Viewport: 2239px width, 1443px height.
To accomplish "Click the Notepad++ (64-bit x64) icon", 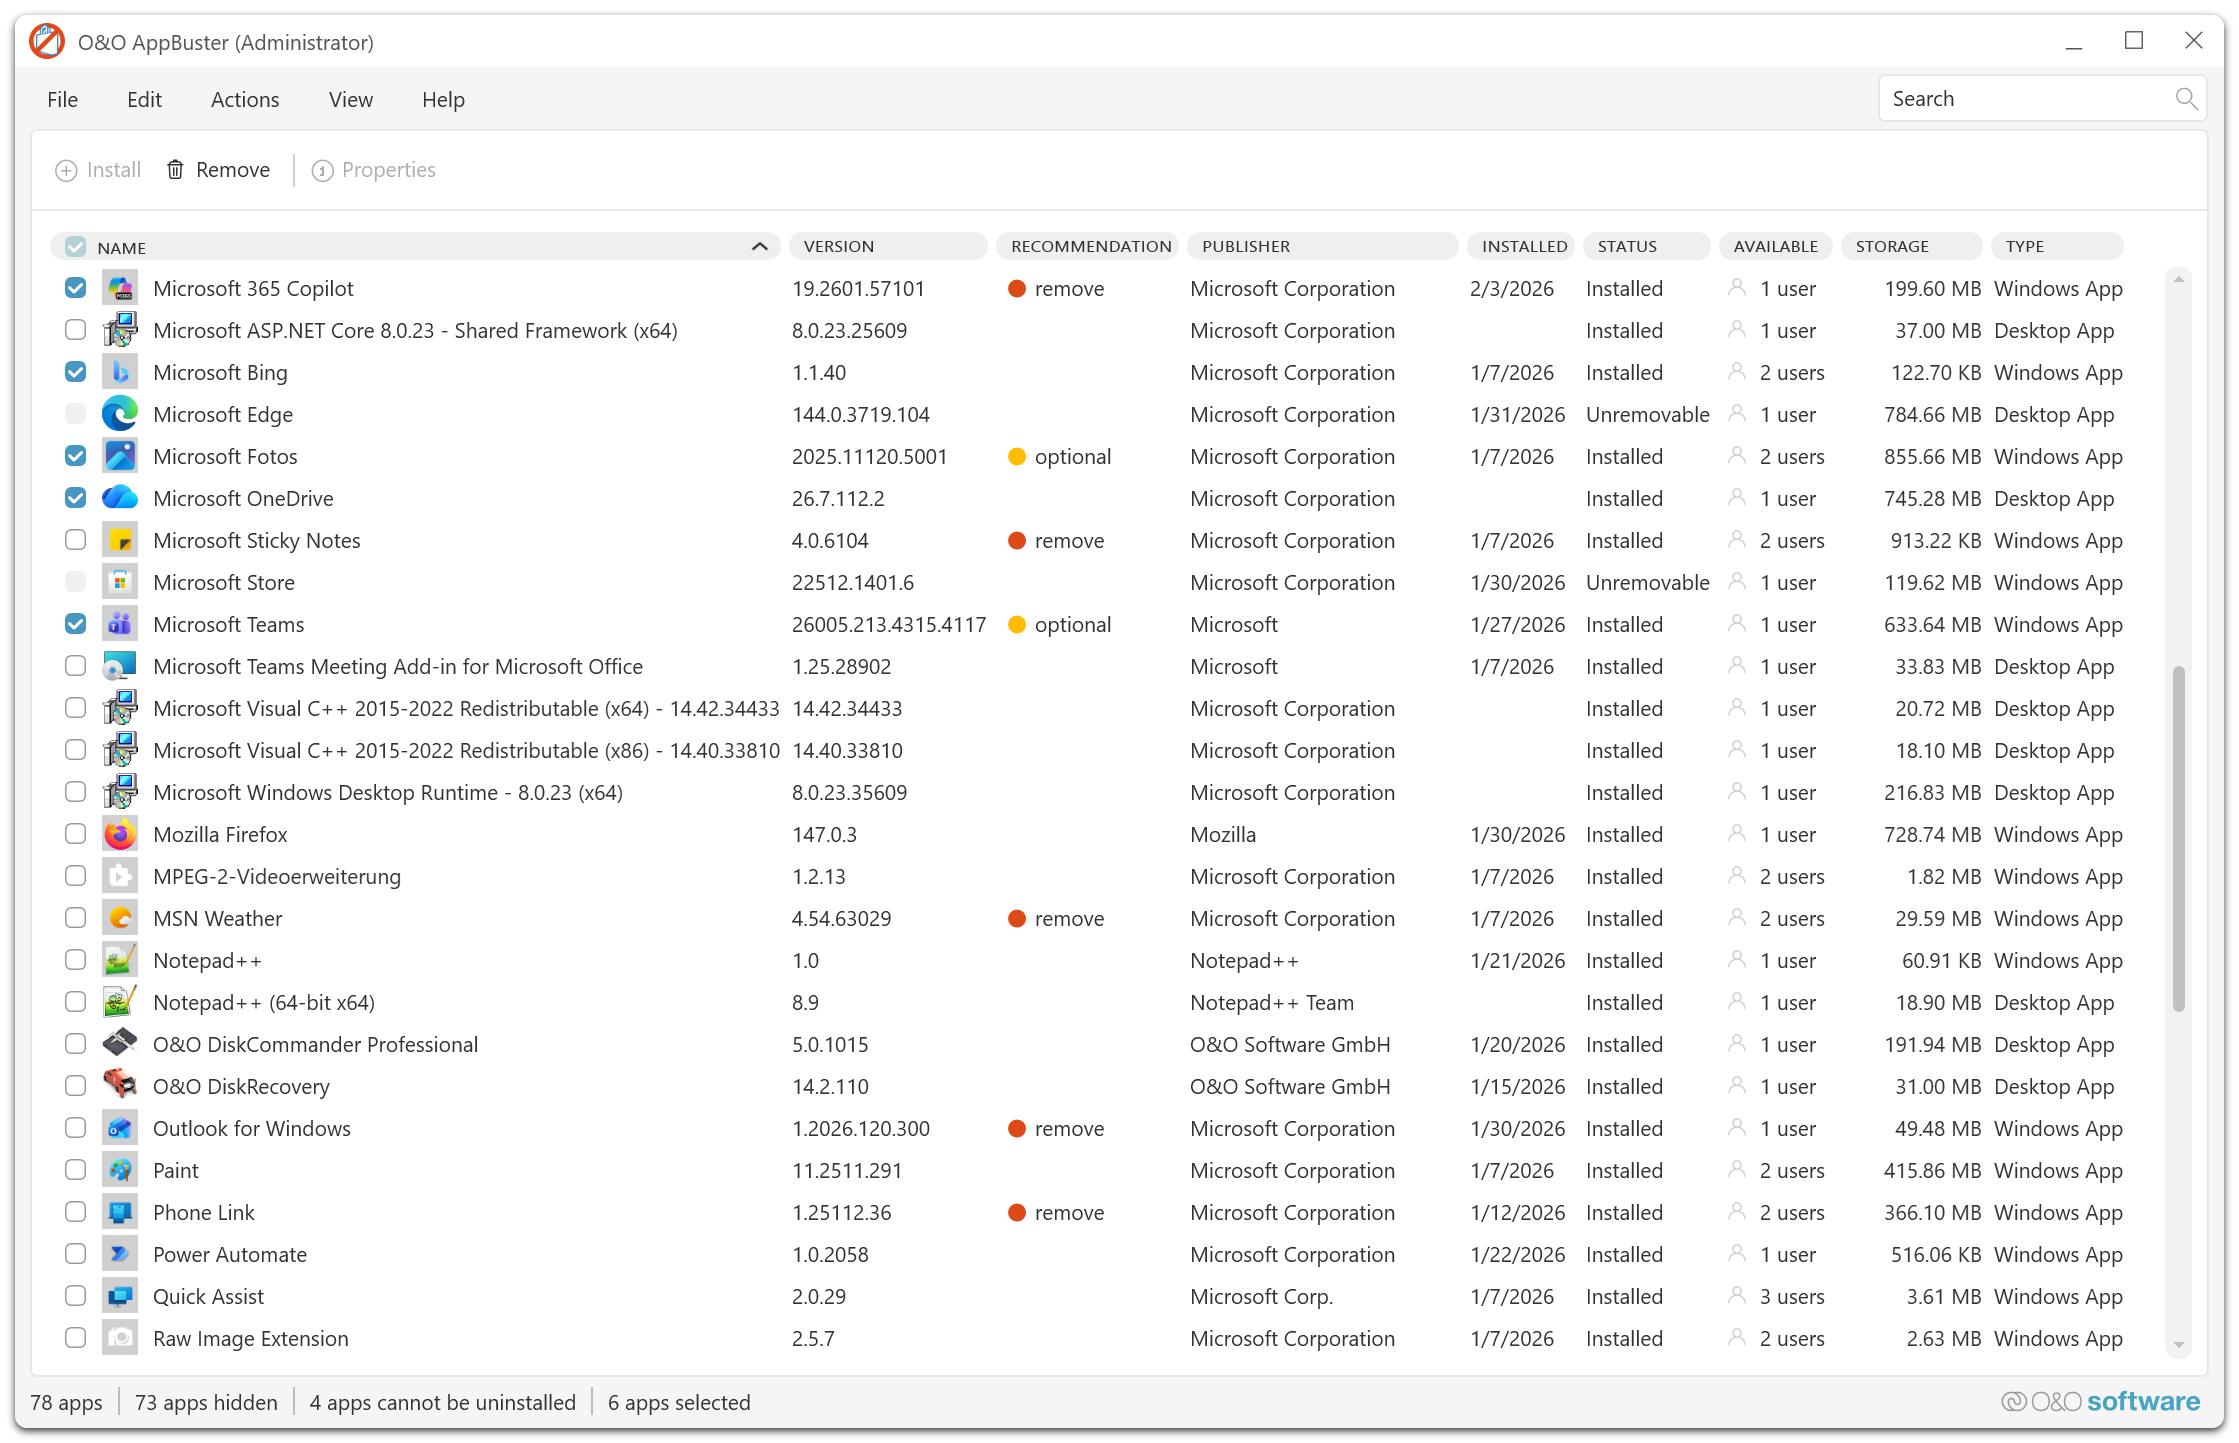I will [120, 1002].
